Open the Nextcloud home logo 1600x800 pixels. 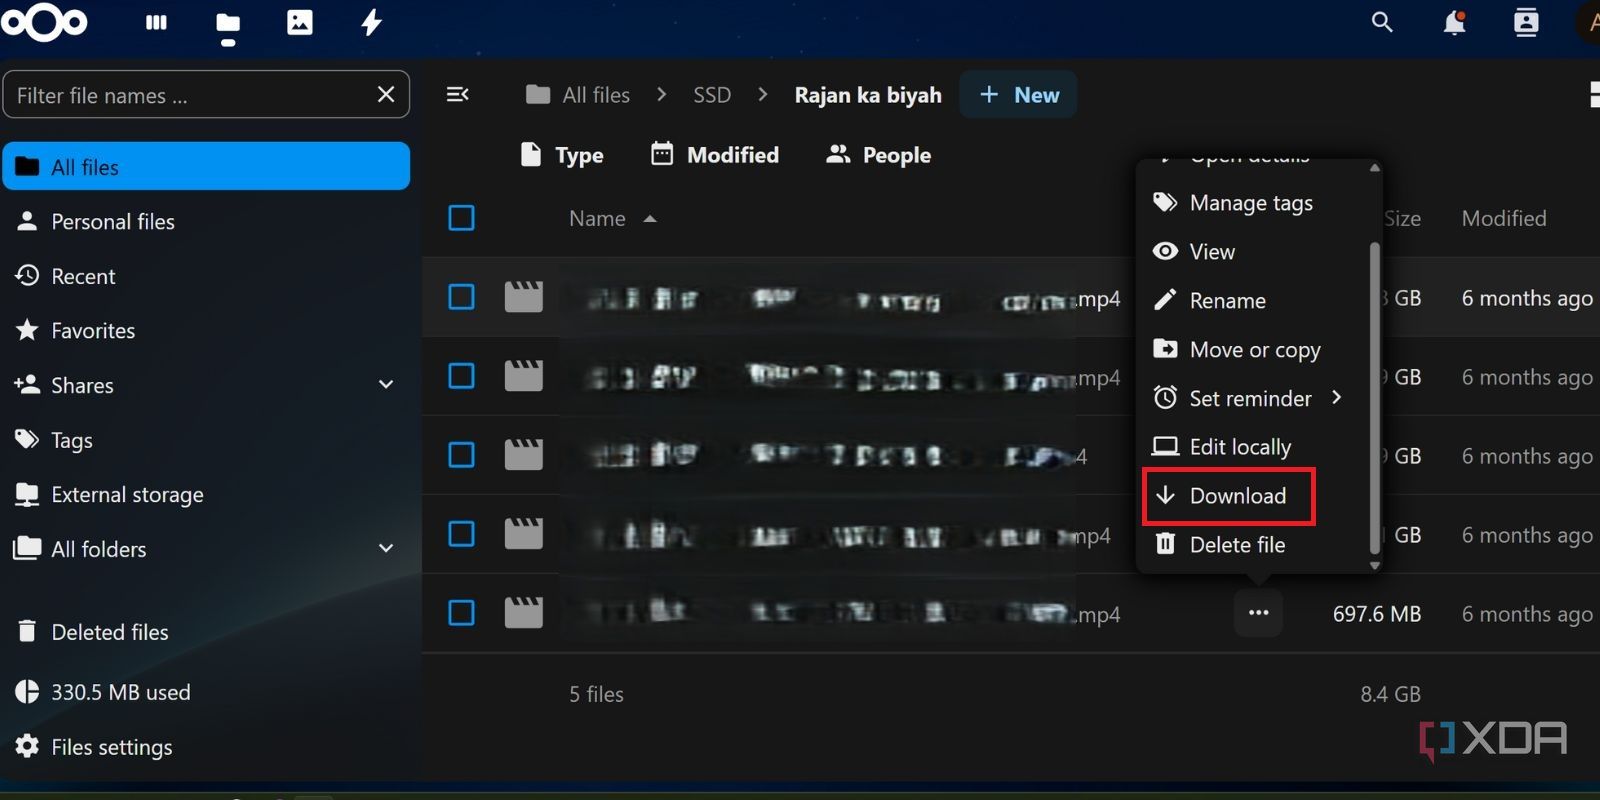point(44,22)
